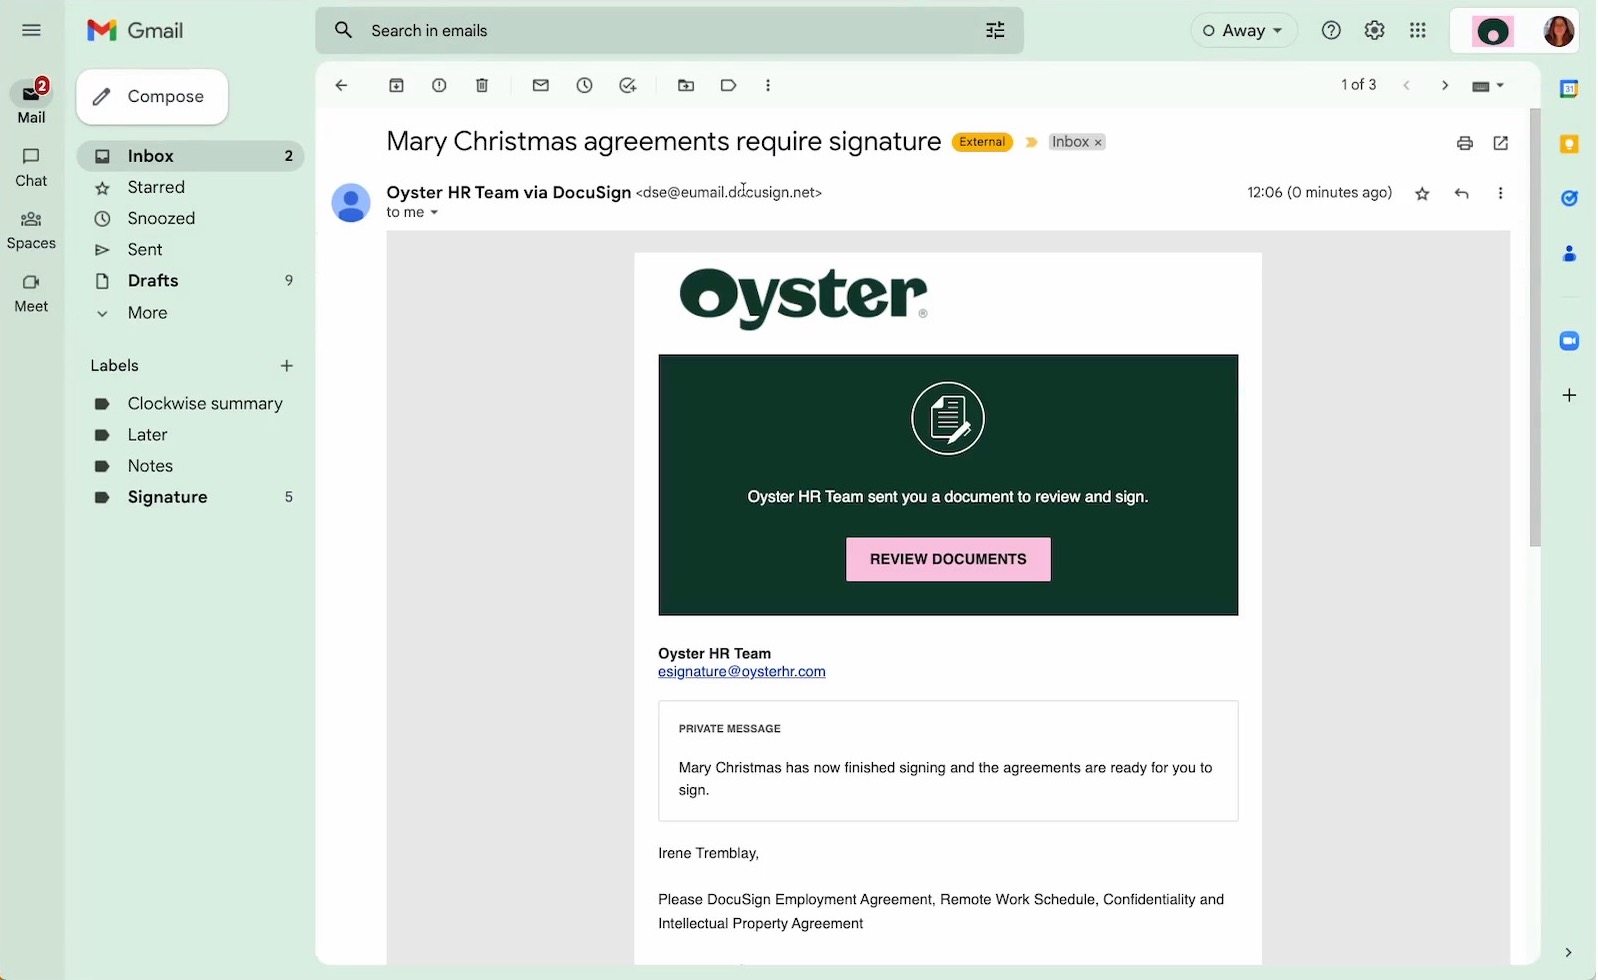Click the search magnifier icon

[x=343, y=30]
